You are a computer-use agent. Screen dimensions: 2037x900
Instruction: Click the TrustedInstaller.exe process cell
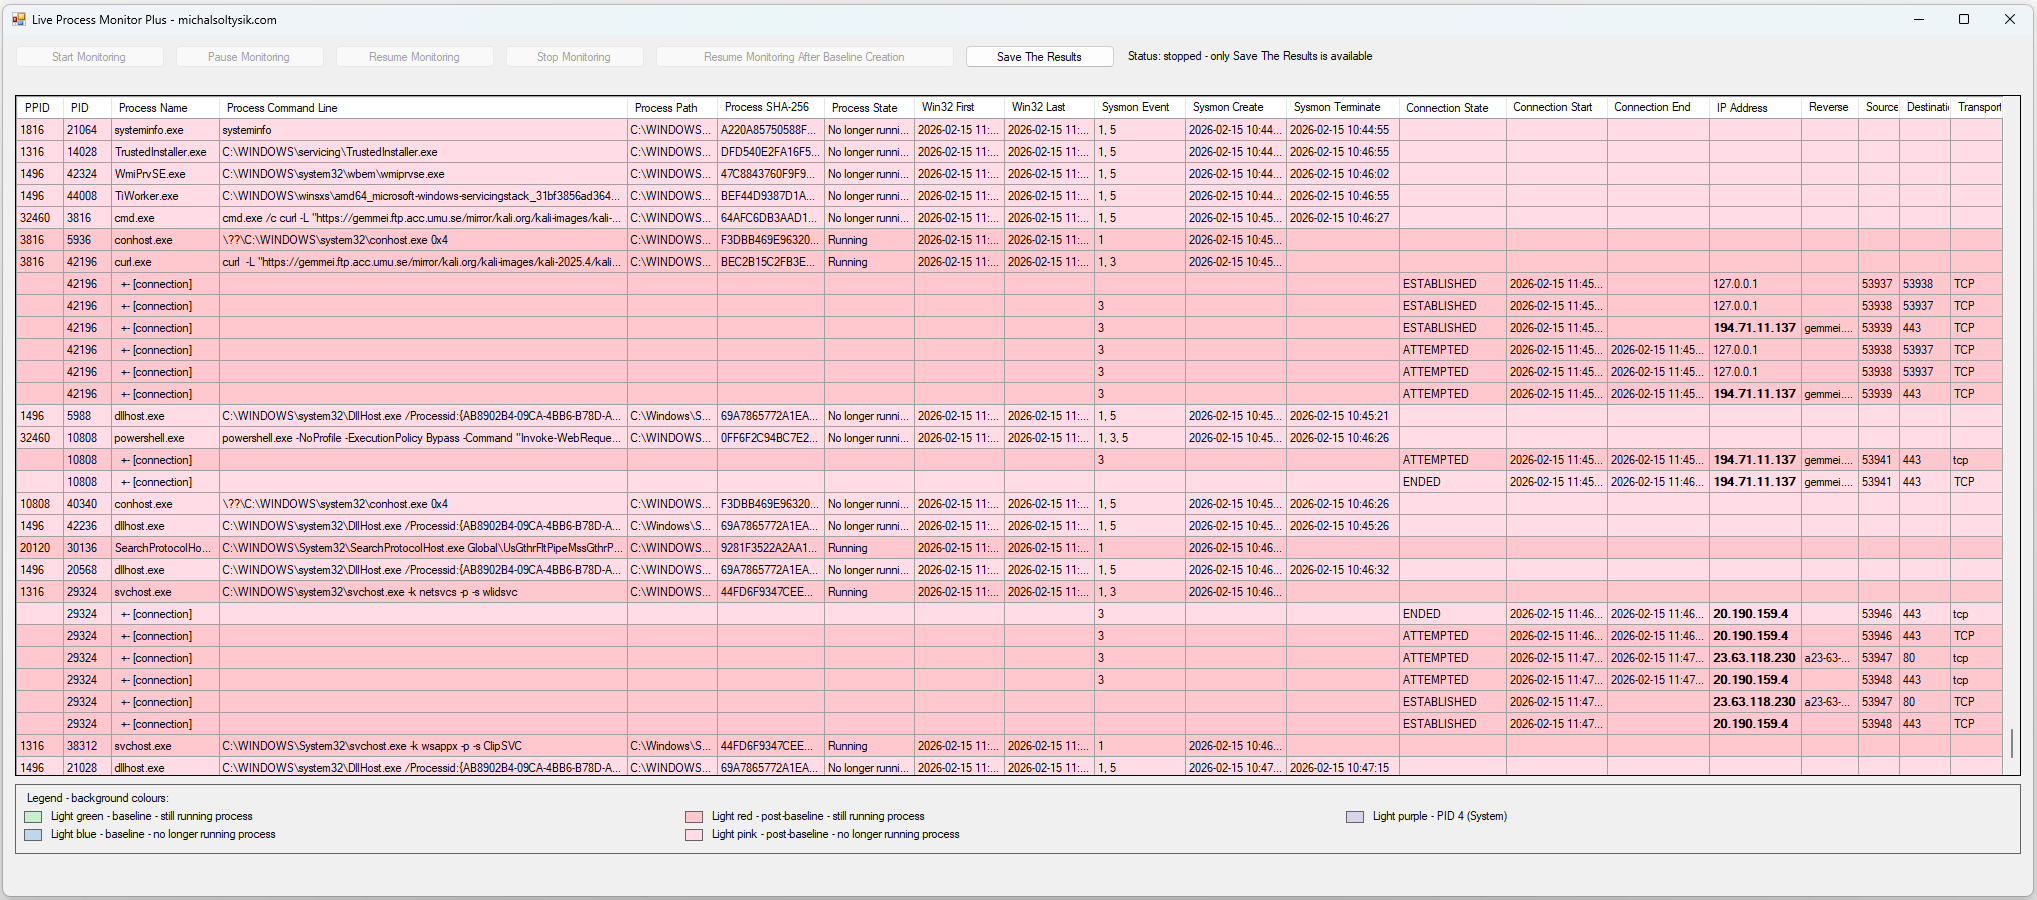click(x=160, y=152)
